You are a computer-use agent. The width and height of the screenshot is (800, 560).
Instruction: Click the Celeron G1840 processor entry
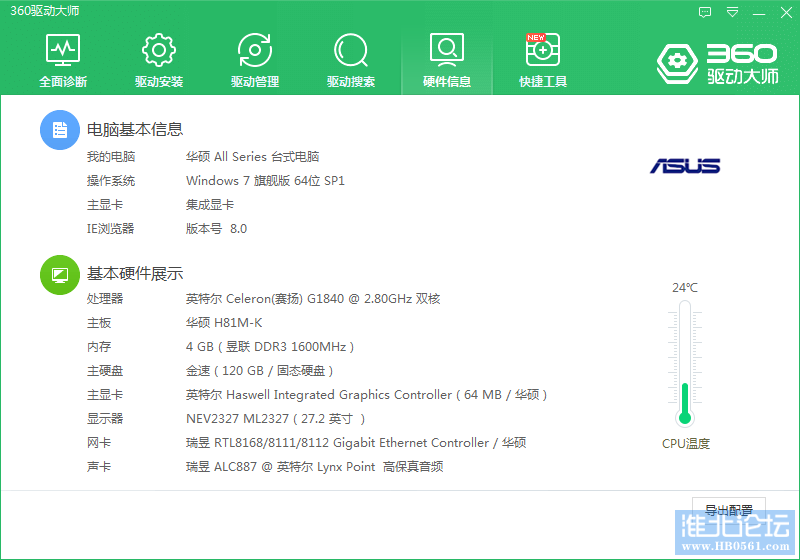[313, 298]
